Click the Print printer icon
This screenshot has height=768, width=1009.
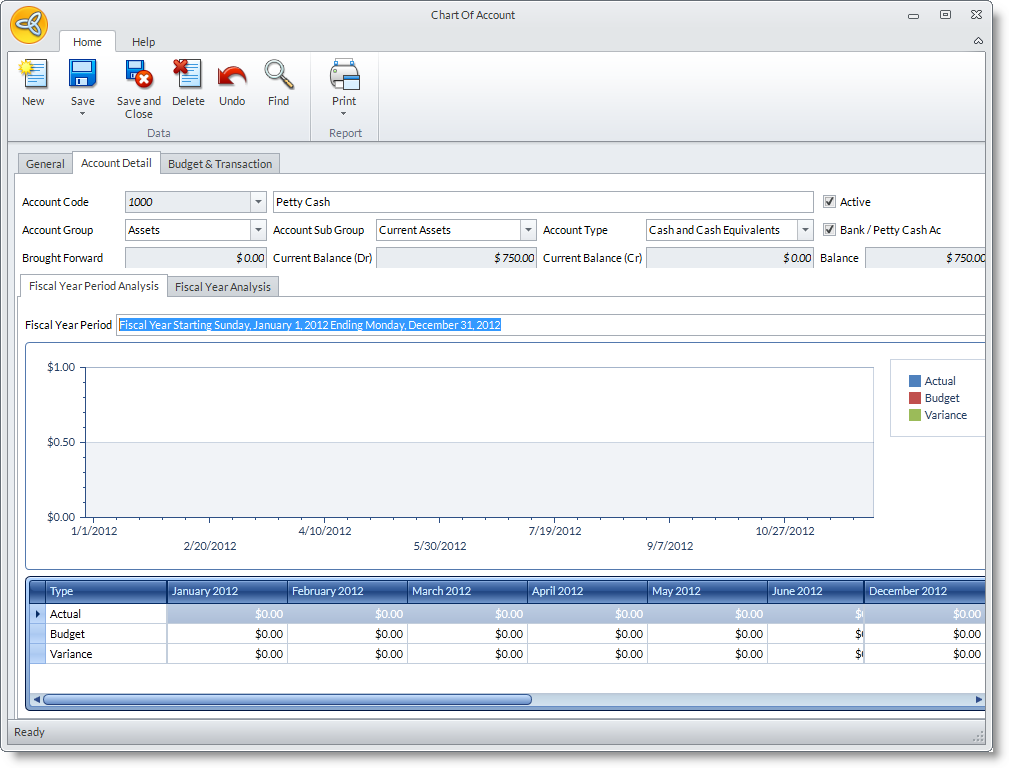(344, 75)
